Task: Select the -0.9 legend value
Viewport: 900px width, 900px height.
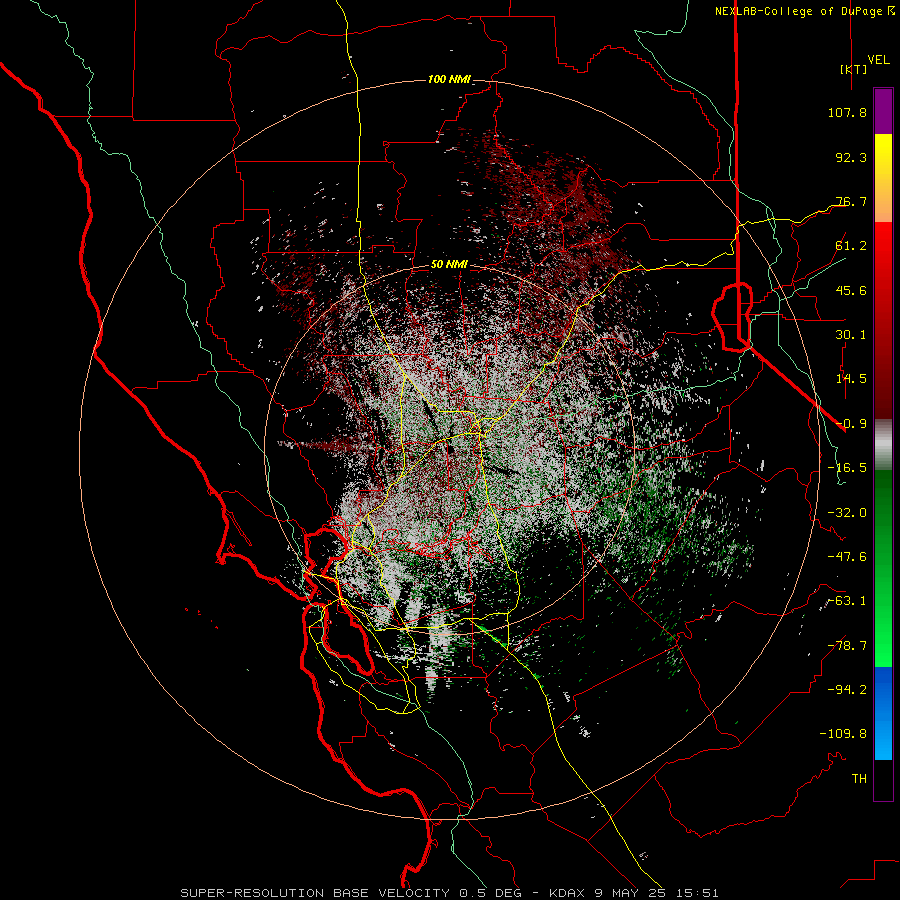Action: [851, 424]
